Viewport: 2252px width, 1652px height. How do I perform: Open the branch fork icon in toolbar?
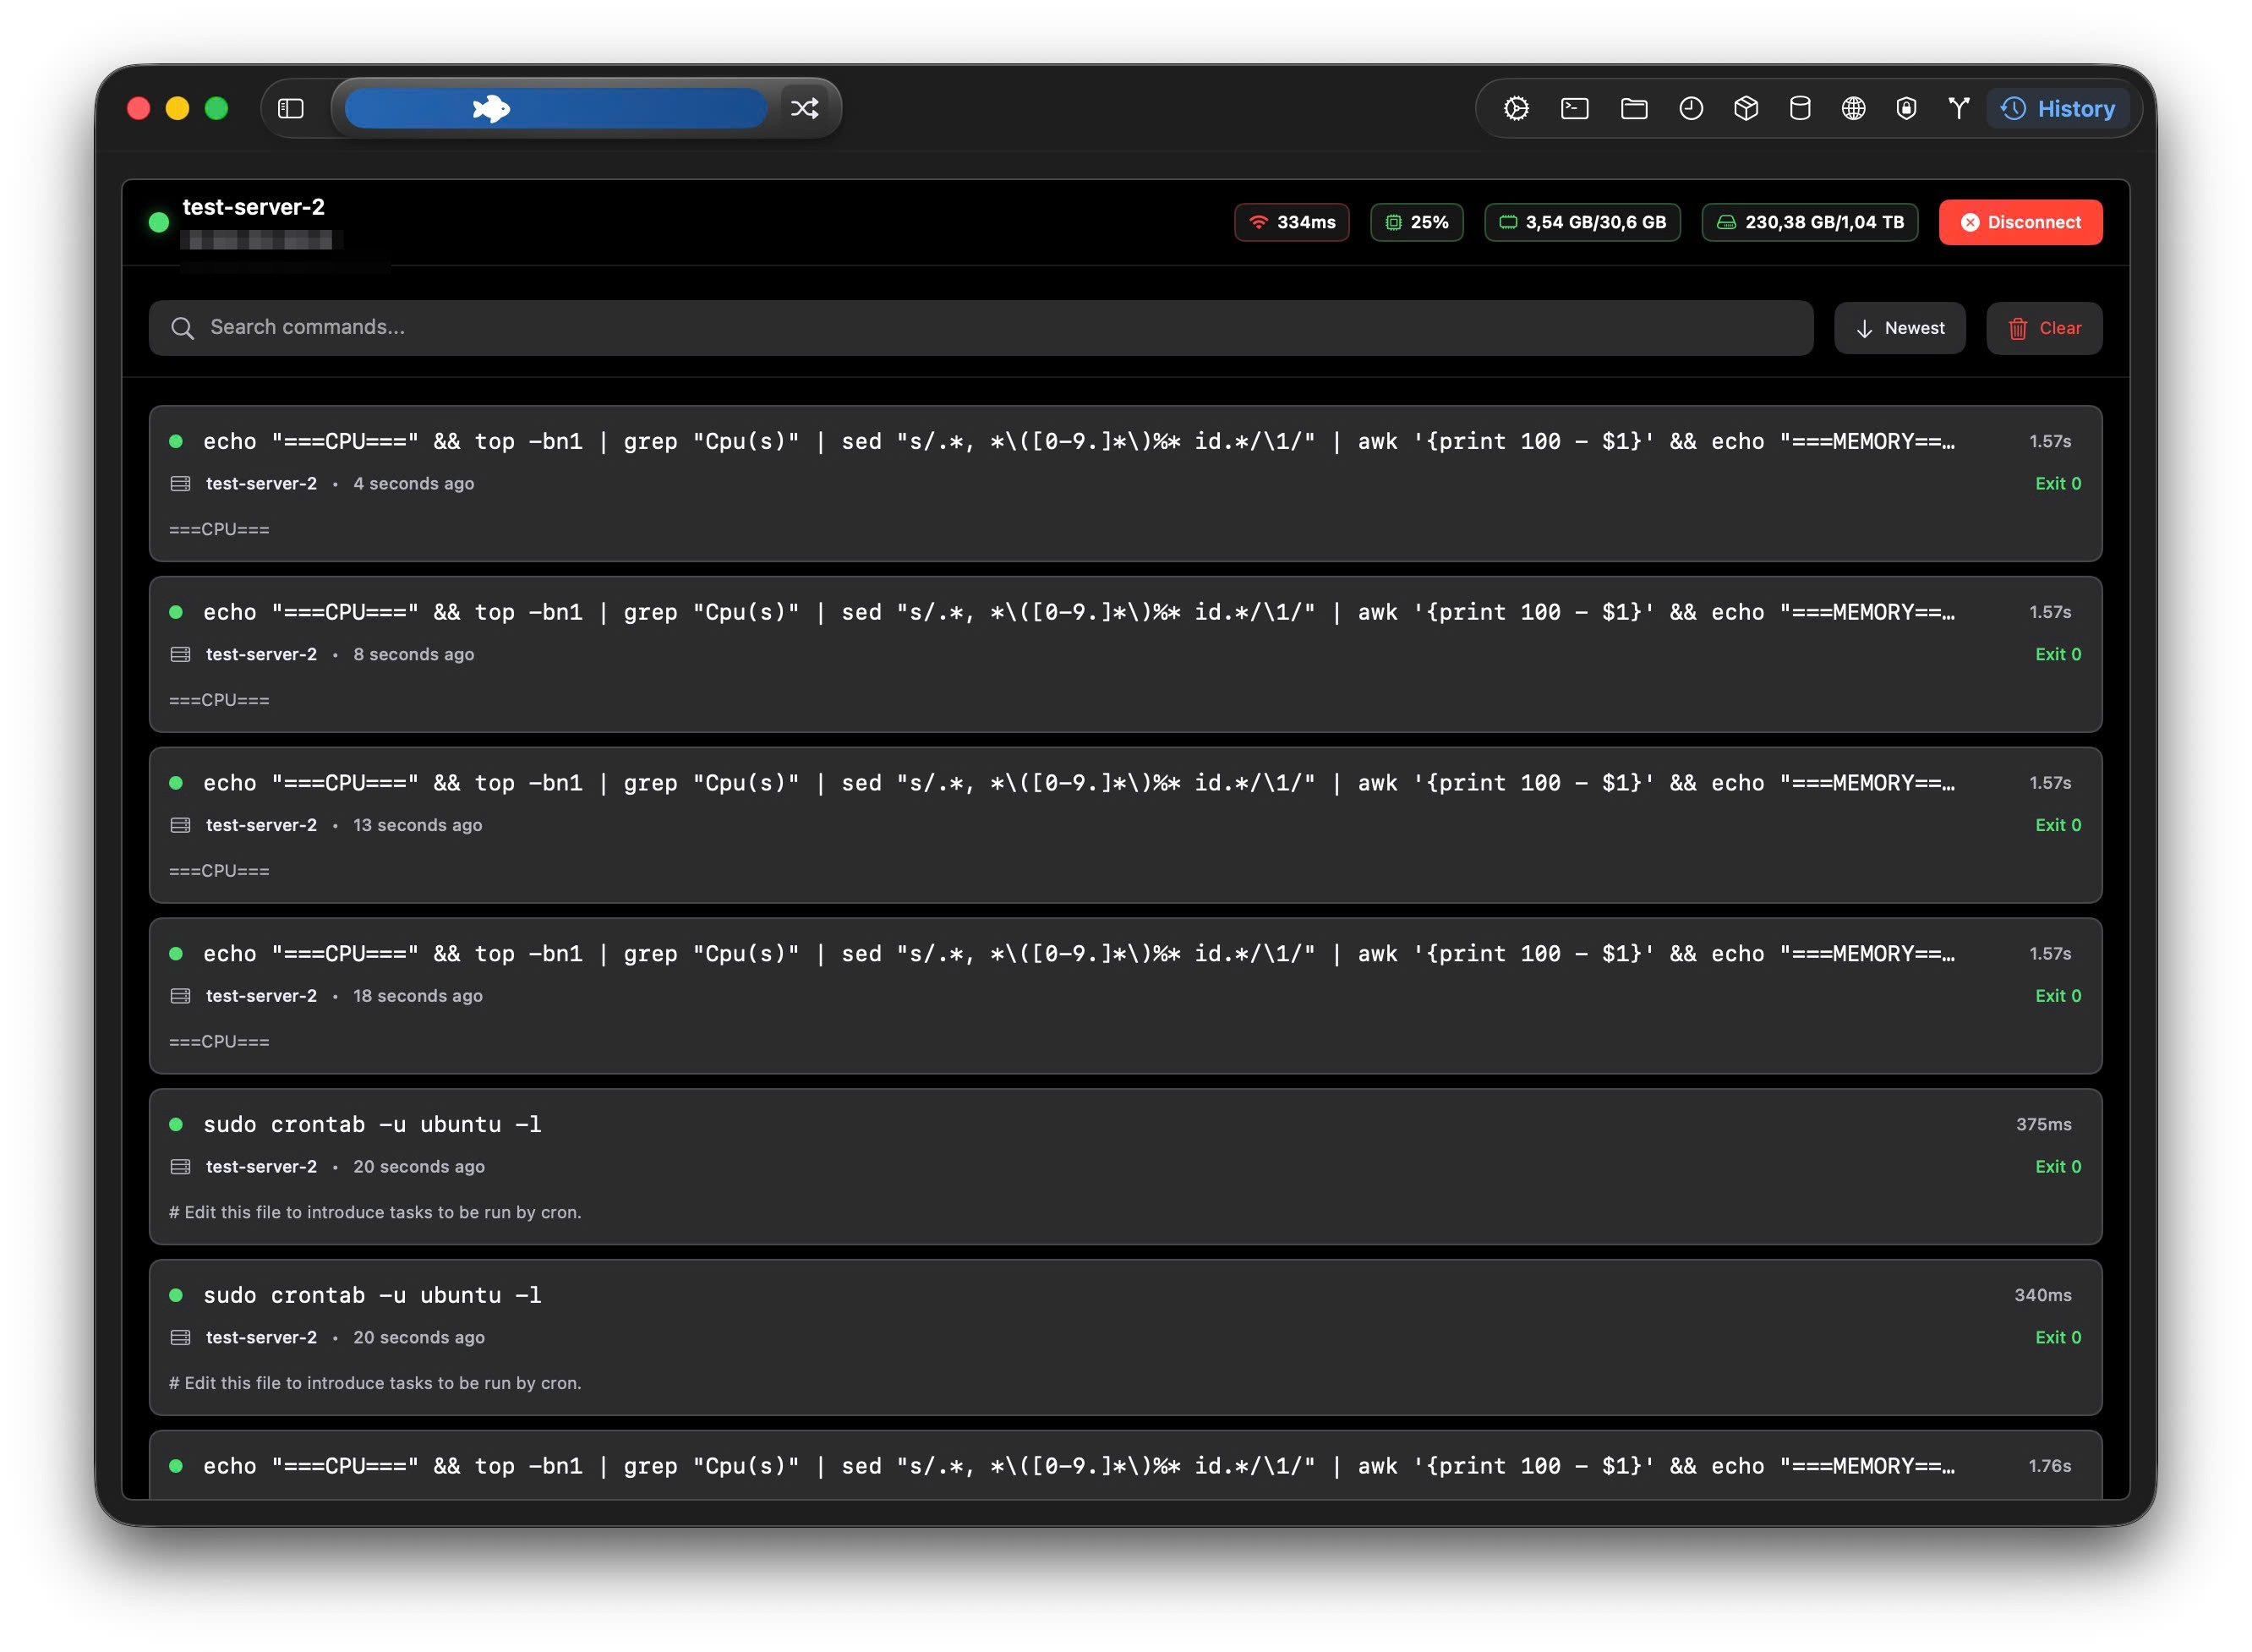[1959, 108]
